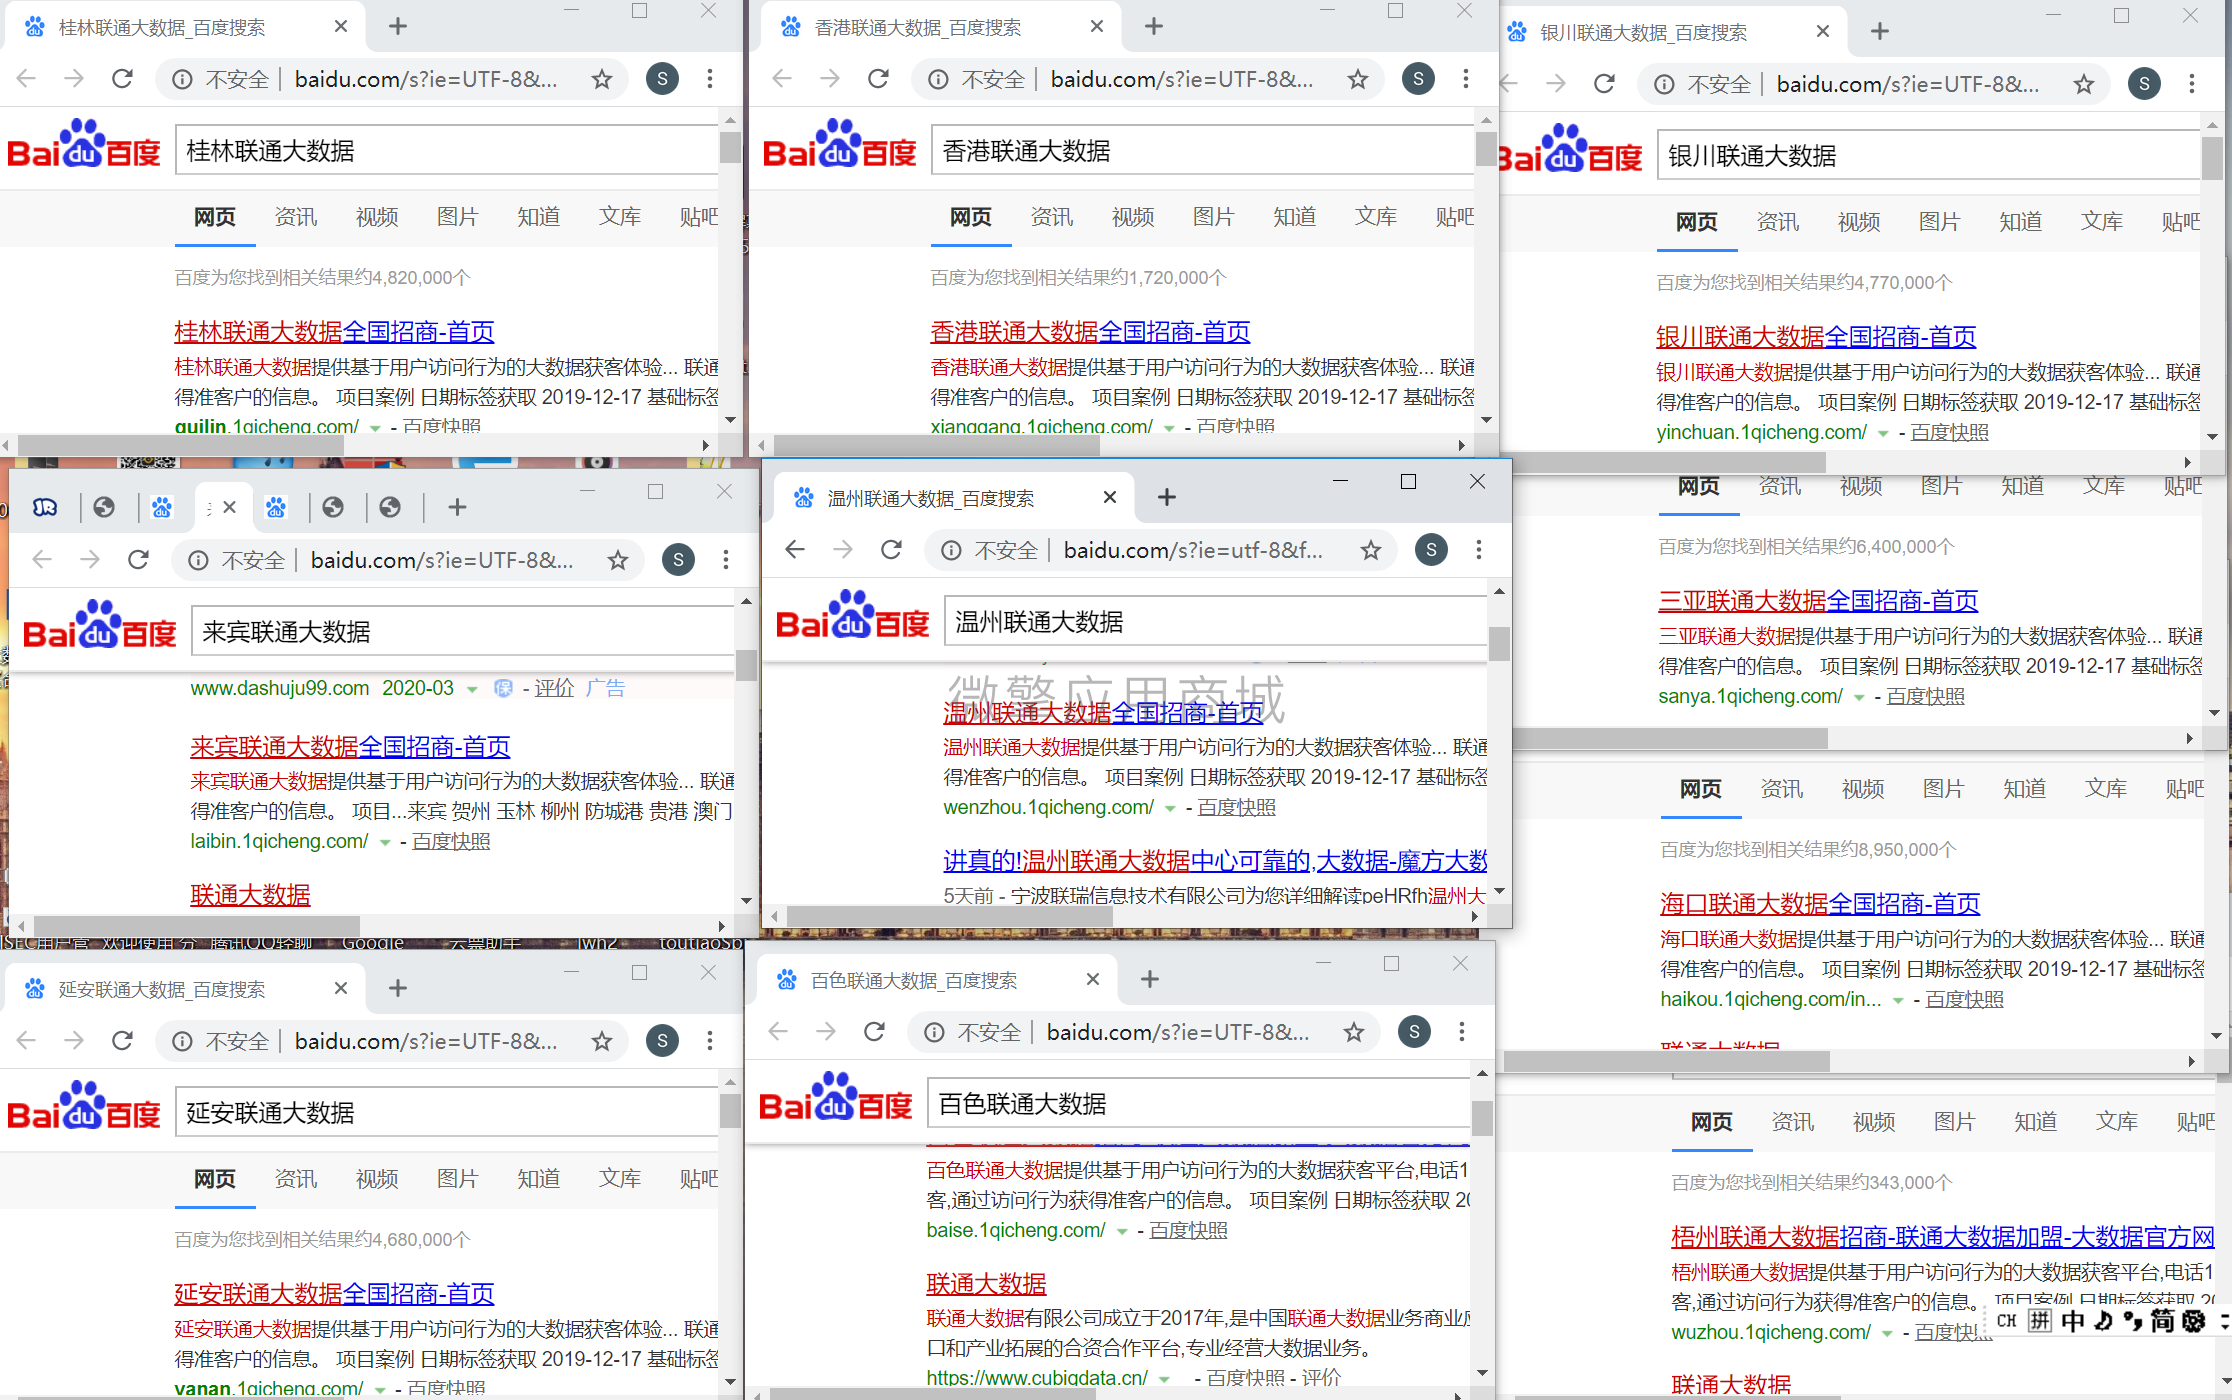The width and height of the screenshot is (2232, 1400).
Task: Expand dropdown arrow next to guilin.1qicheng.com
Action: [376, 428]
